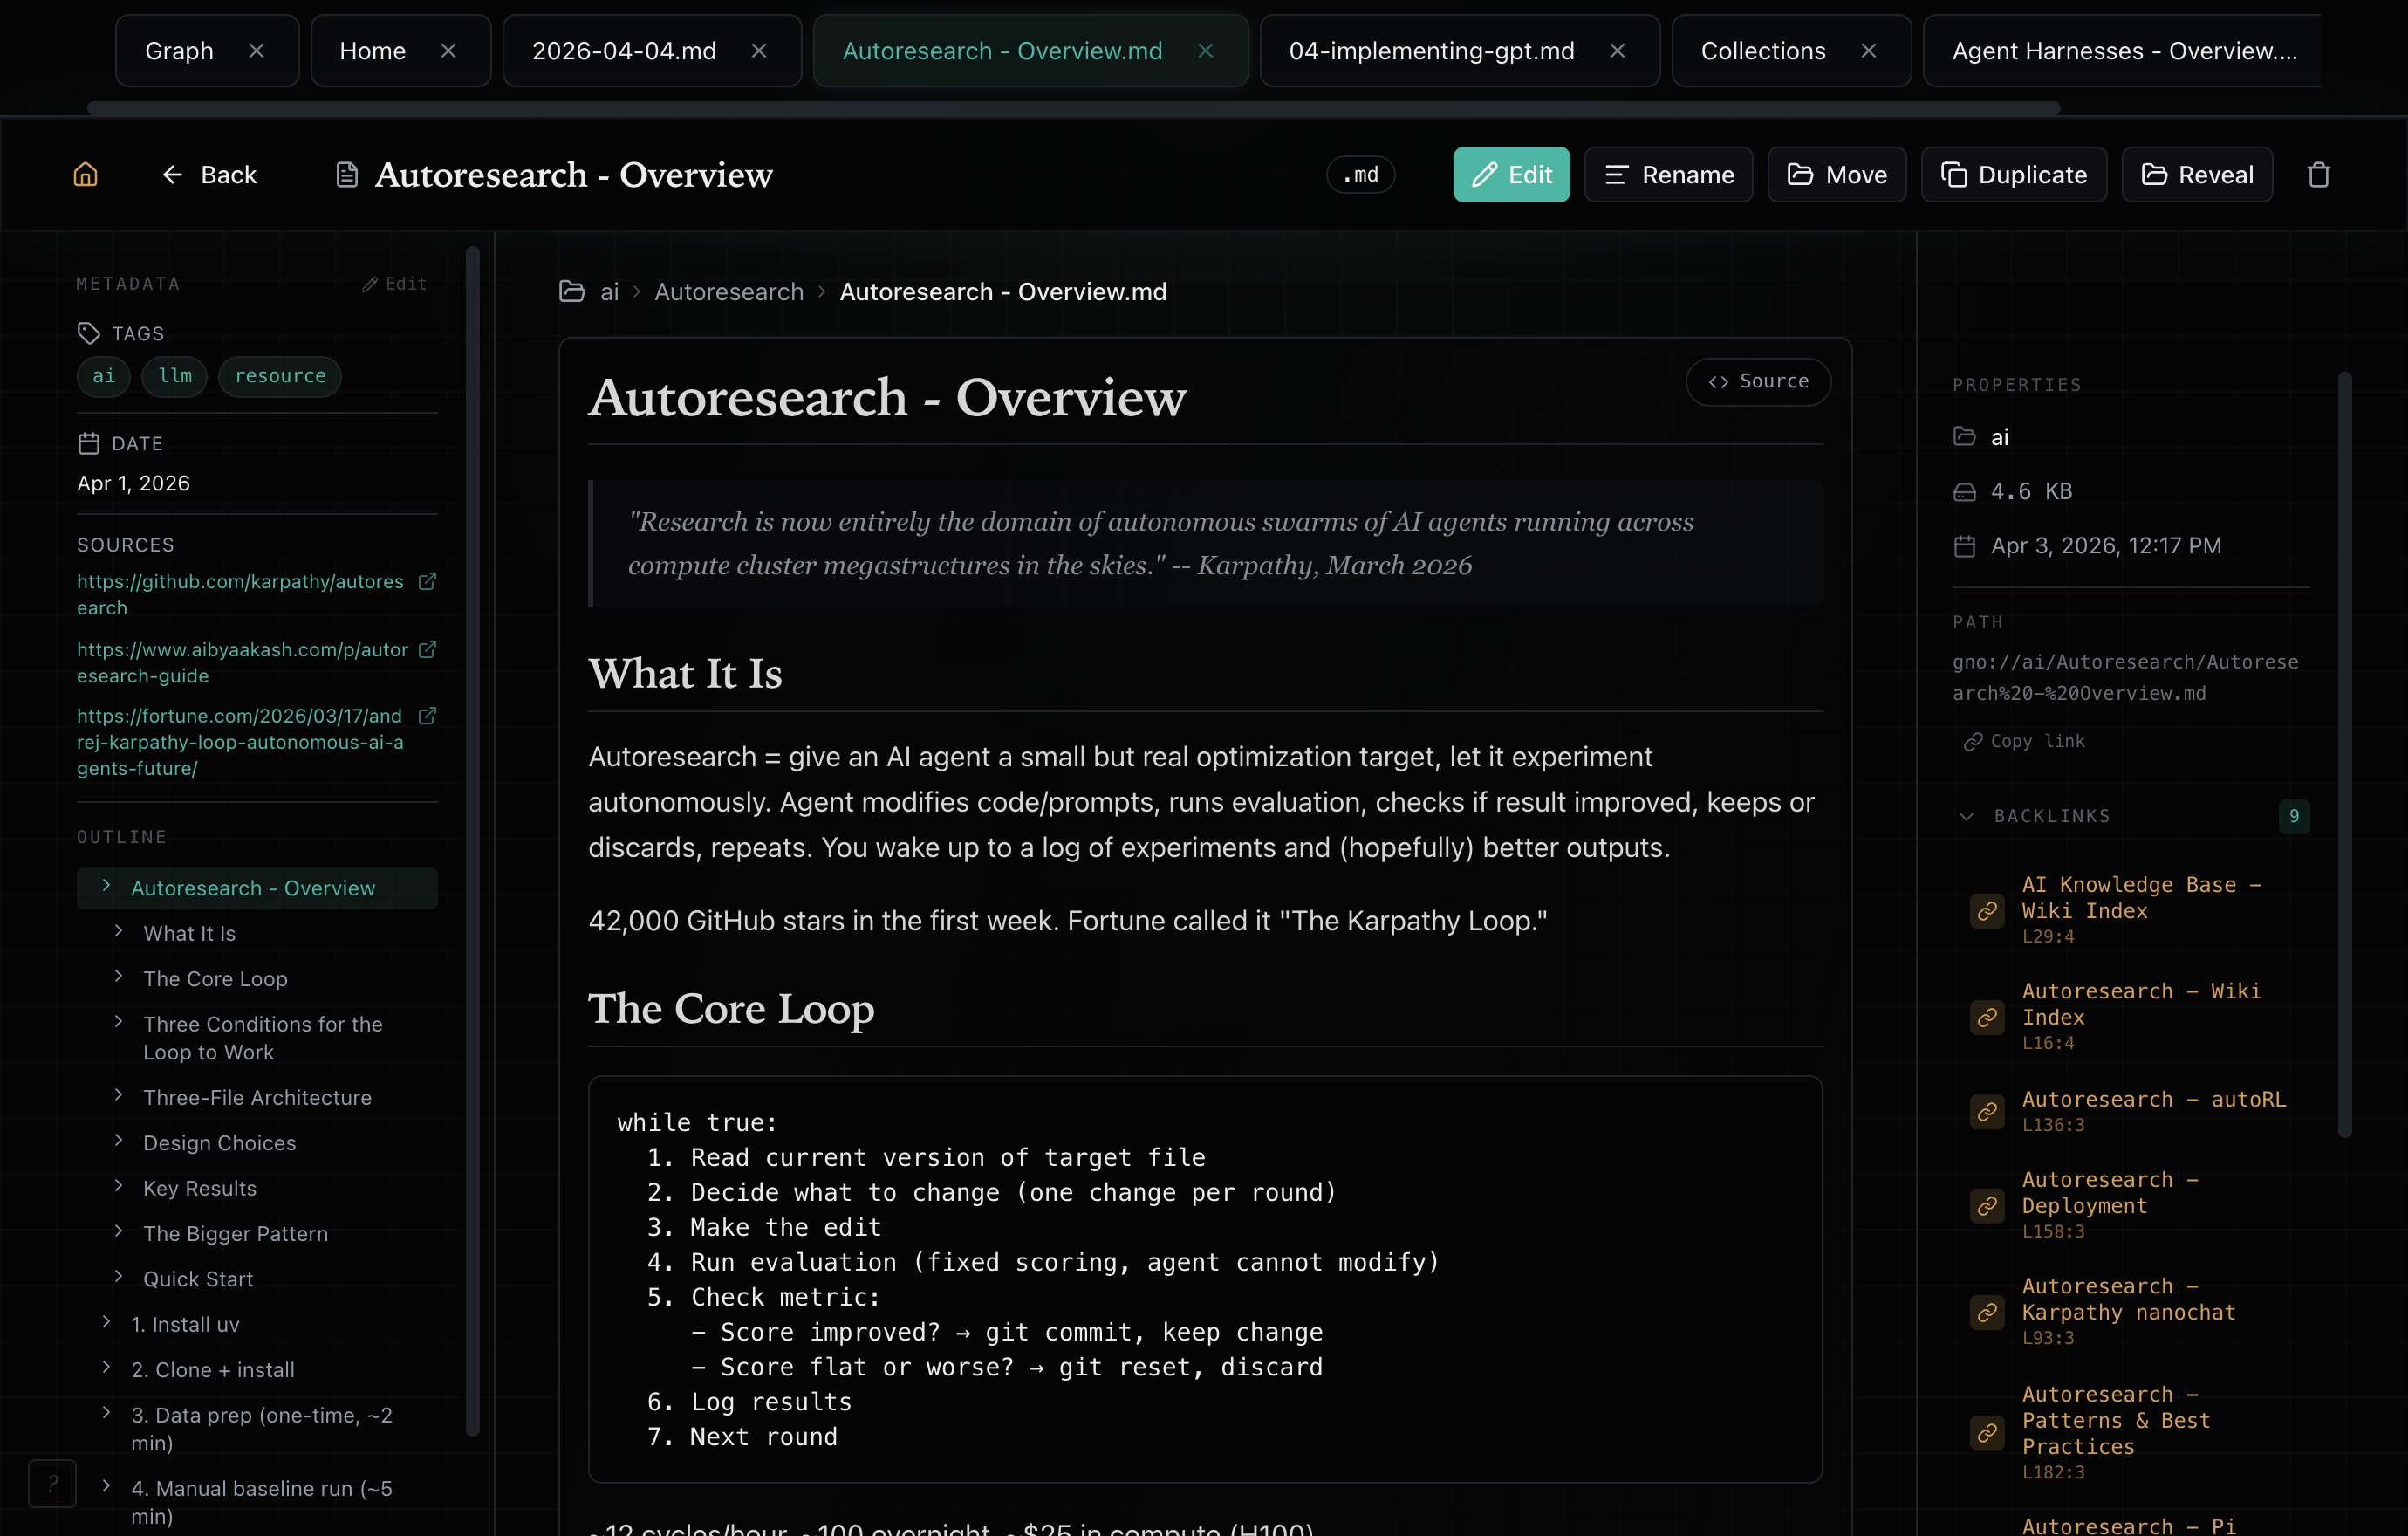
Task: Close the Collections tab
Action: point(1868,51)
